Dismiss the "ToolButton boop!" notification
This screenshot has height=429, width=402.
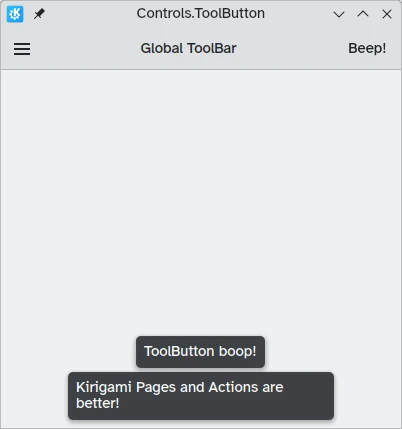coord(200,352)
